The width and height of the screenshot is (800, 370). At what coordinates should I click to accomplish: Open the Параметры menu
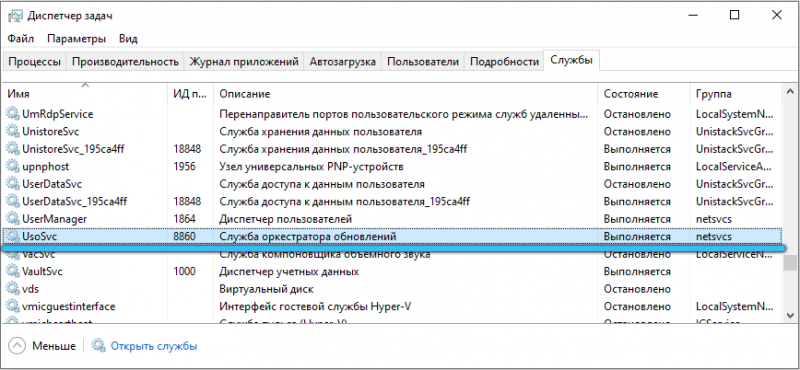77,39
